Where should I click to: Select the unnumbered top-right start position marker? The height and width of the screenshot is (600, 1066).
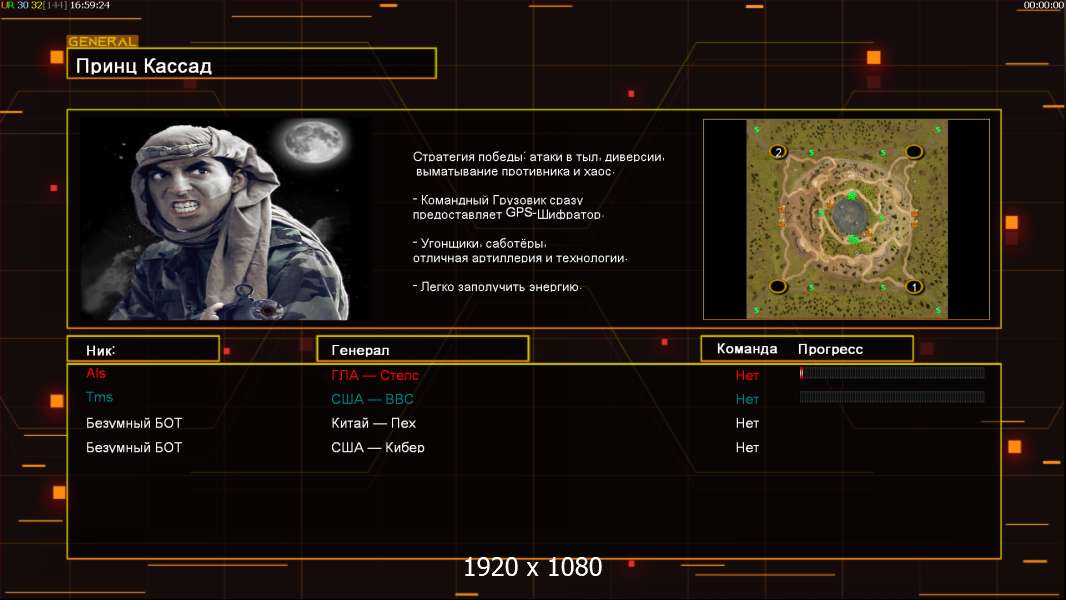point(914,152)
